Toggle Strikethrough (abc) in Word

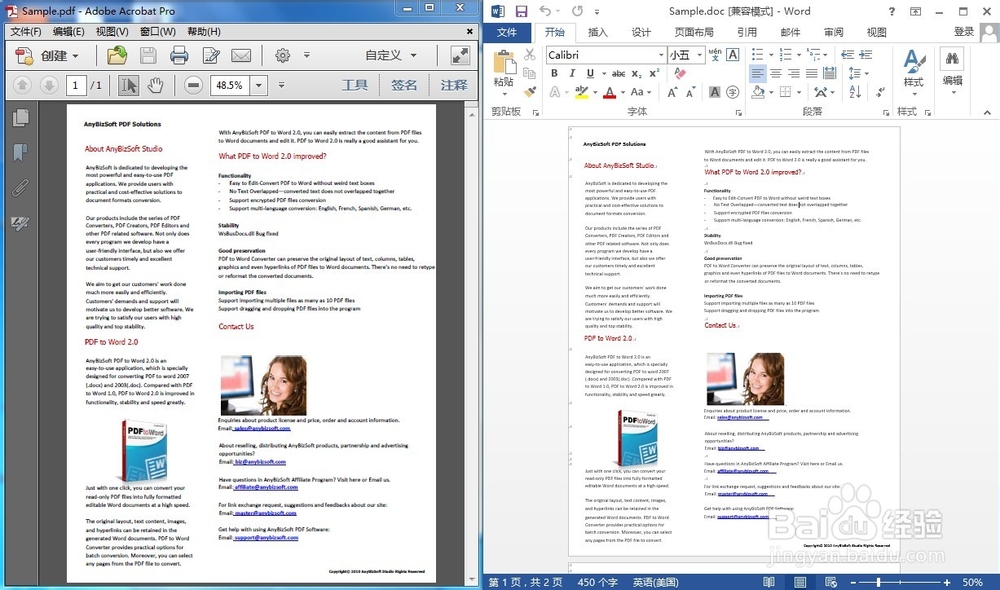pos(618,73)
